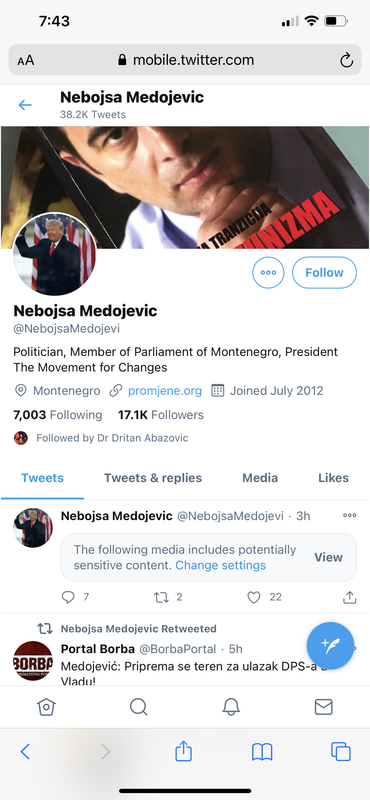
Task: Open the promjene.org website link
Action: tap(165, 391)
